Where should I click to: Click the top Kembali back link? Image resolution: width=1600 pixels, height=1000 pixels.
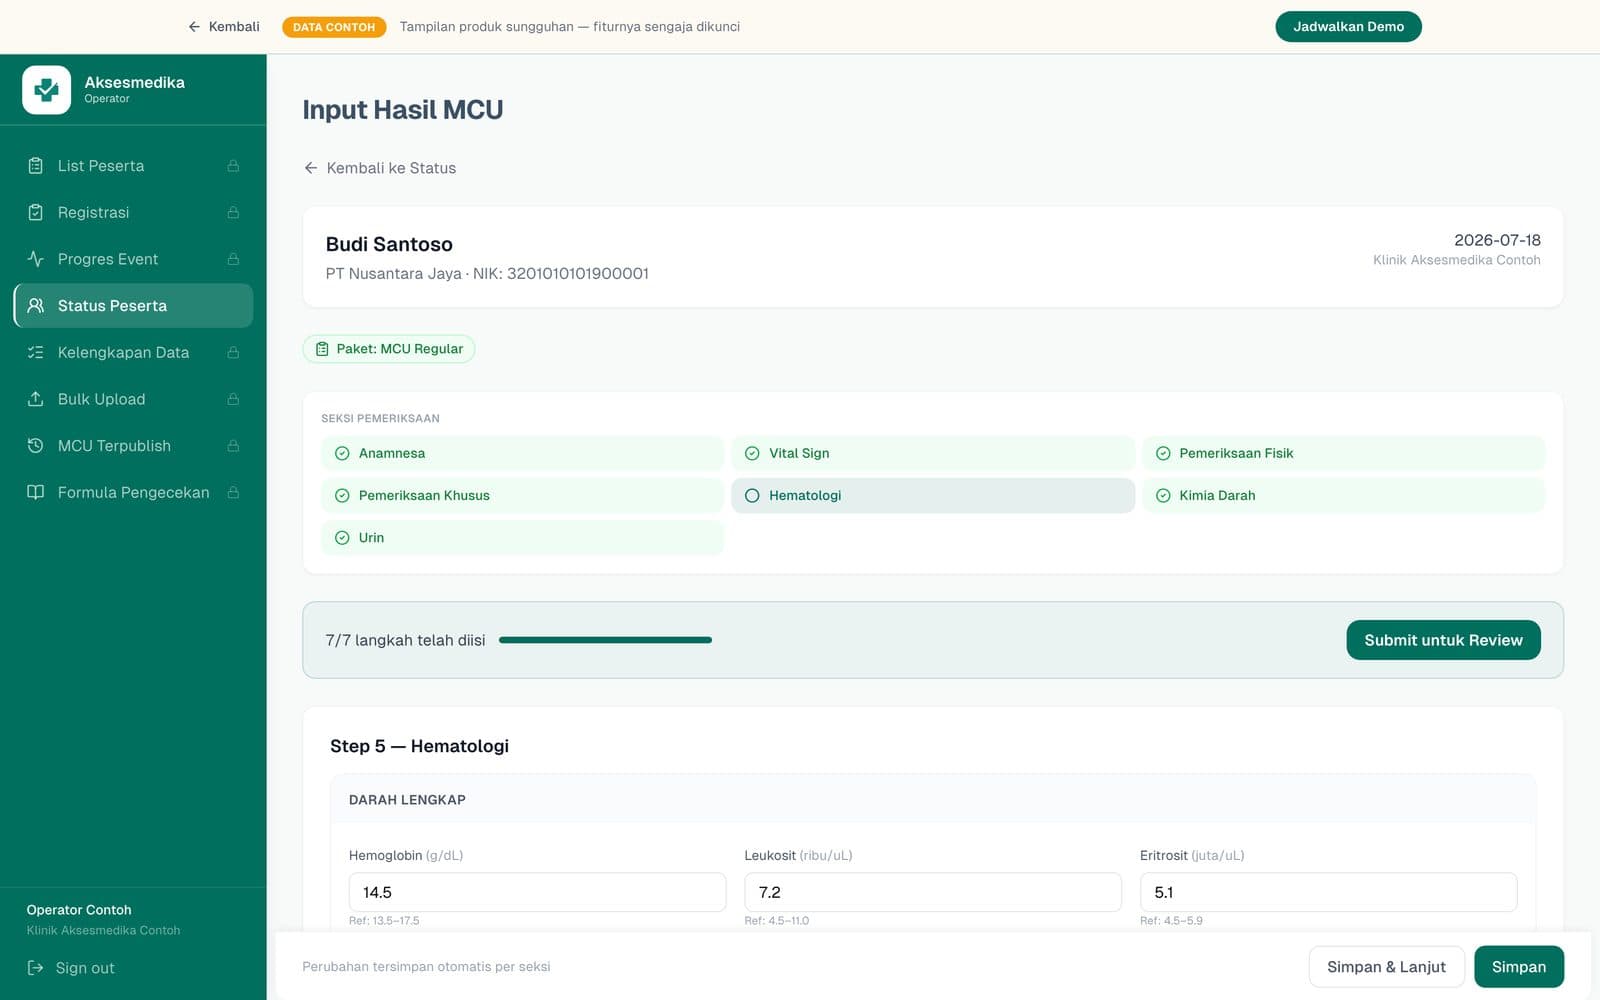(x=224, y=27)
